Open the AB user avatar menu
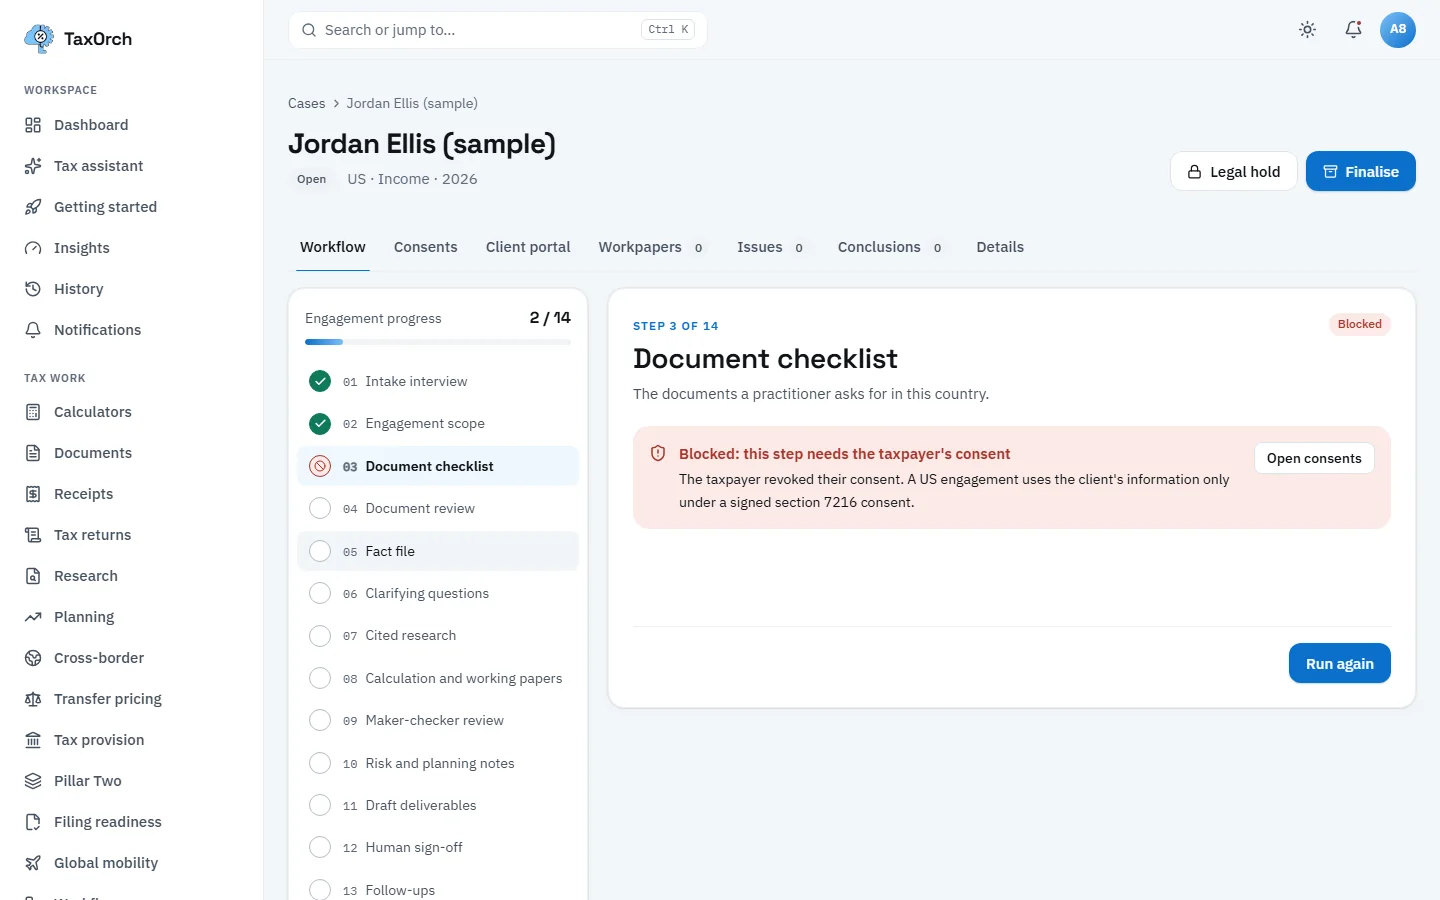Viewport: 1440px width, 900px height. [x=1398, y=29]
